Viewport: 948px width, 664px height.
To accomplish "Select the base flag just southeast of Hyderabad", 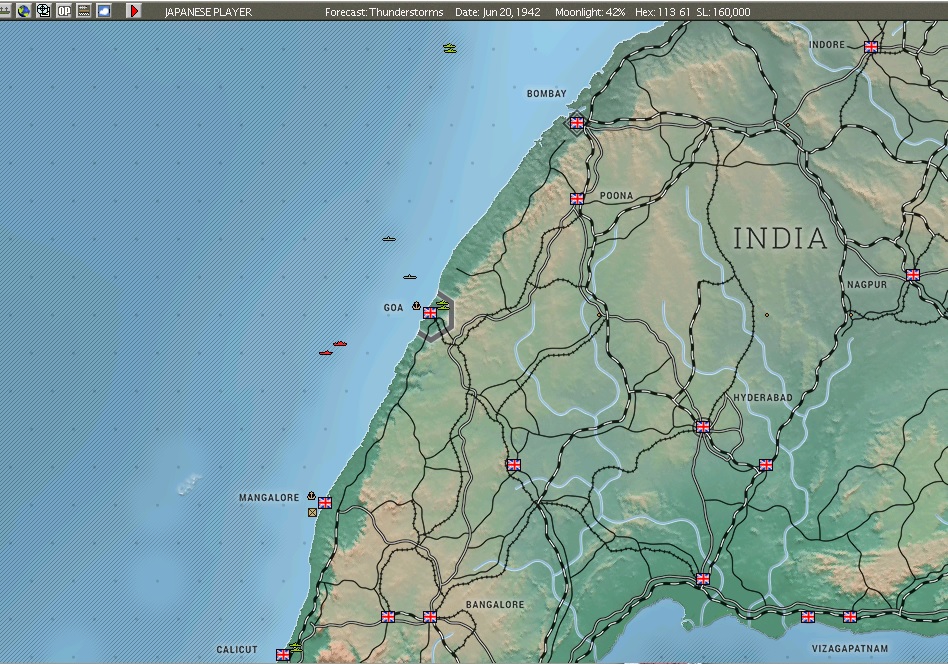I will pos(765,464).
